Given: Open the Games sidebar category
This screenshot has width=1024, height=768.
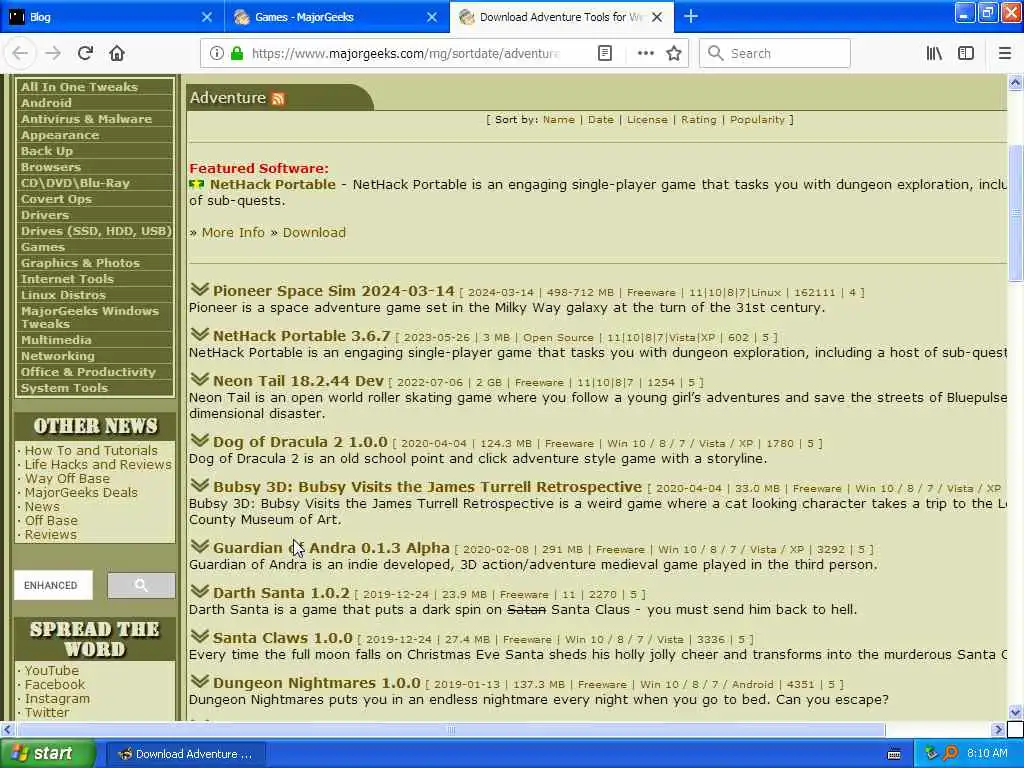Looking at the screenshot, I should tap(42, 247).
